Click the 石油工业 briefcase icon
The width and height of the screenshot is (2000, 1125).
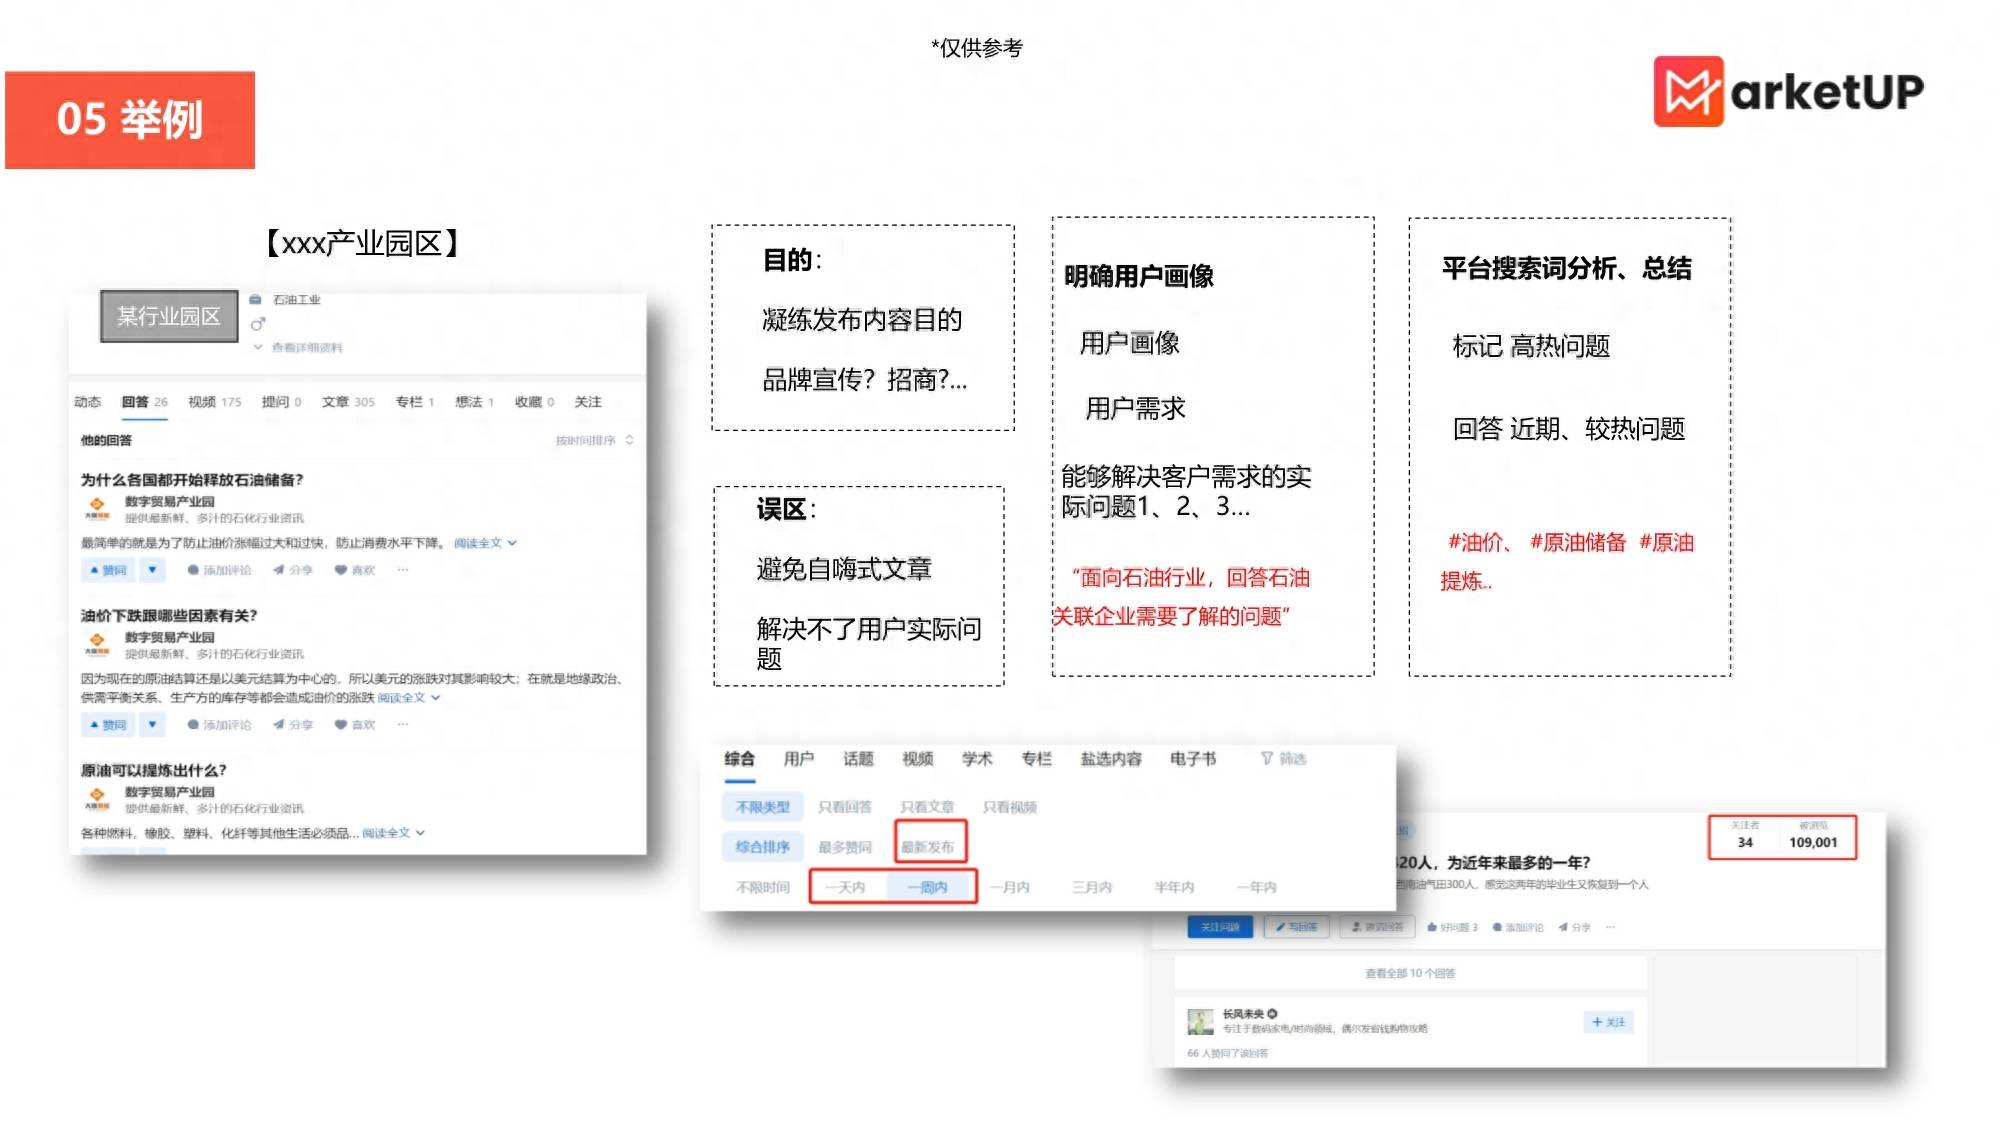click(256, 299)
